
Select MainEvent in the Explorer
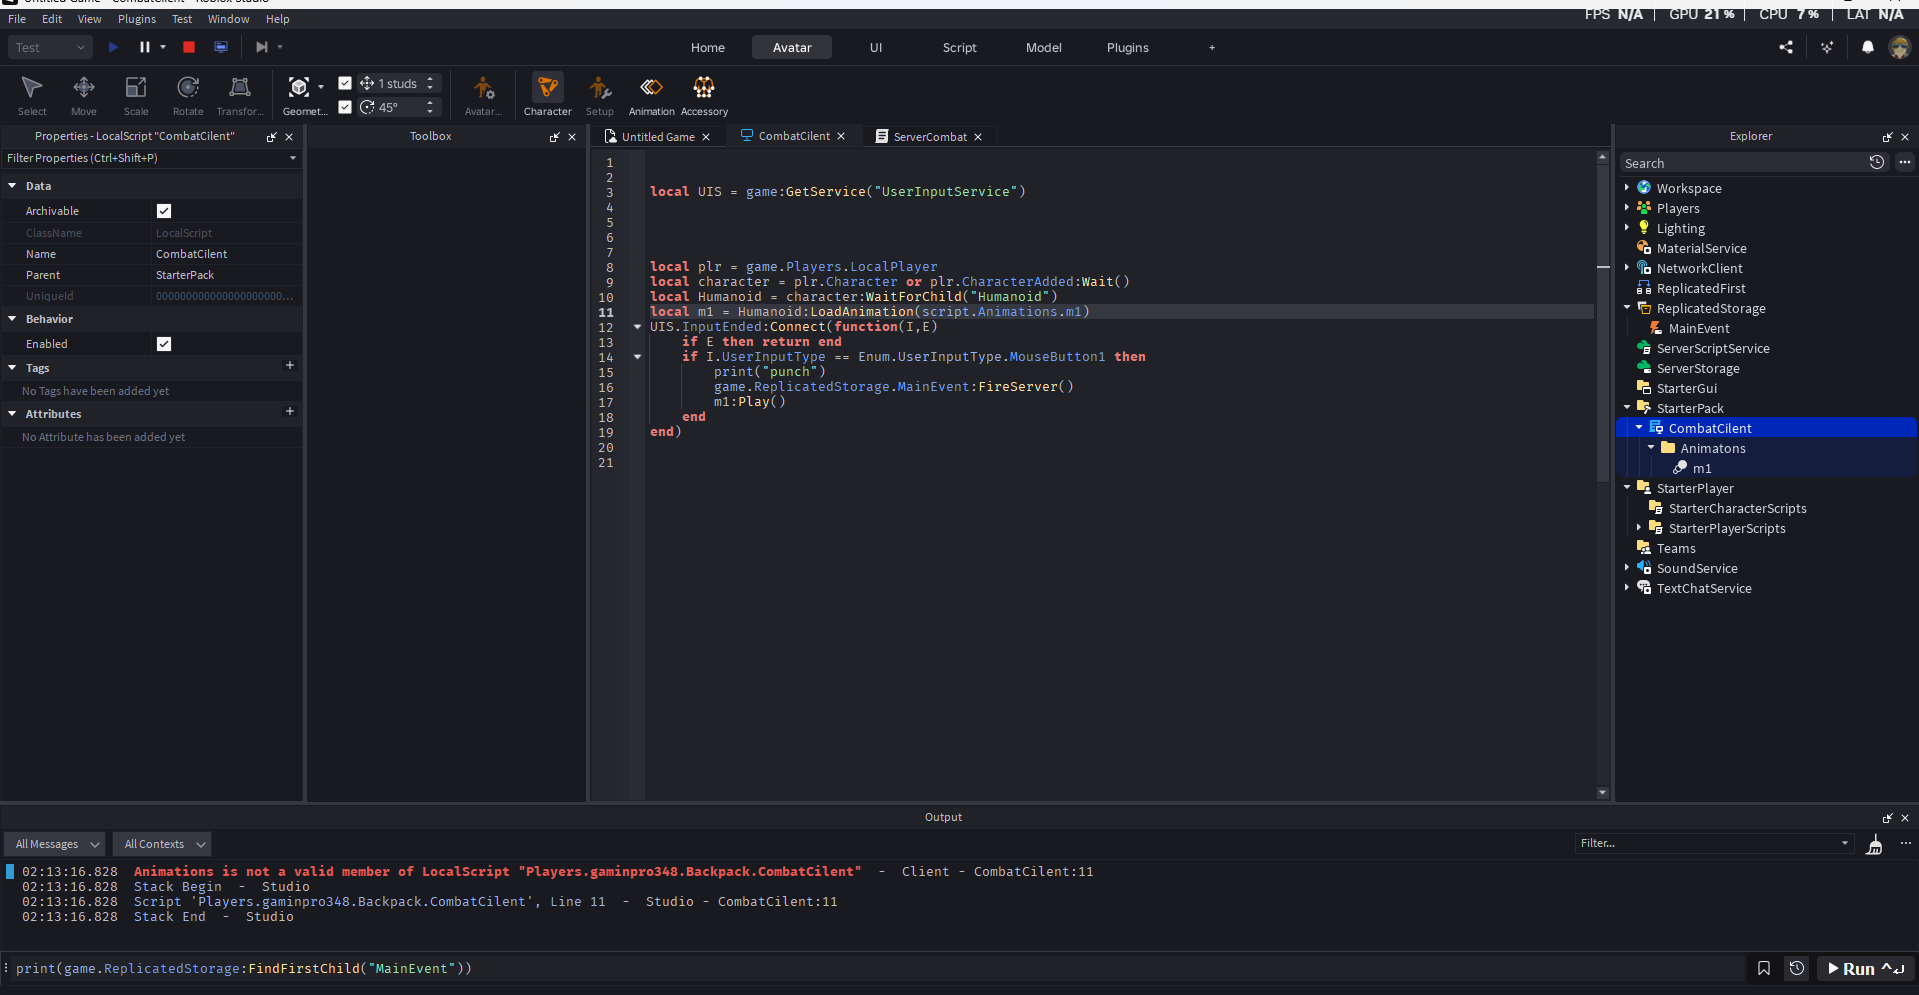pyautogui.click(x=1698, y=329)
